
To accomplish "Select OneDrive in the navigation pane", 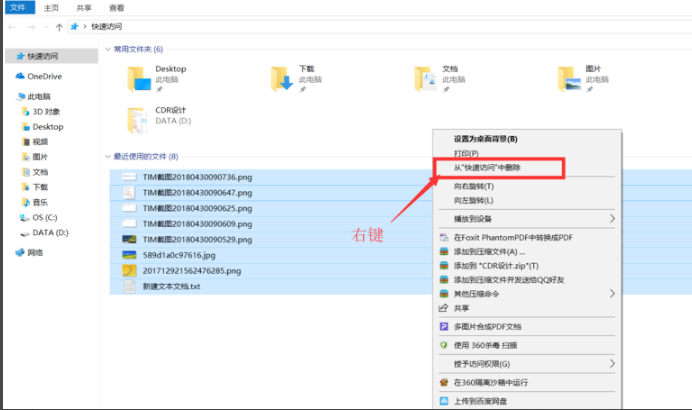I will (43, 76).
